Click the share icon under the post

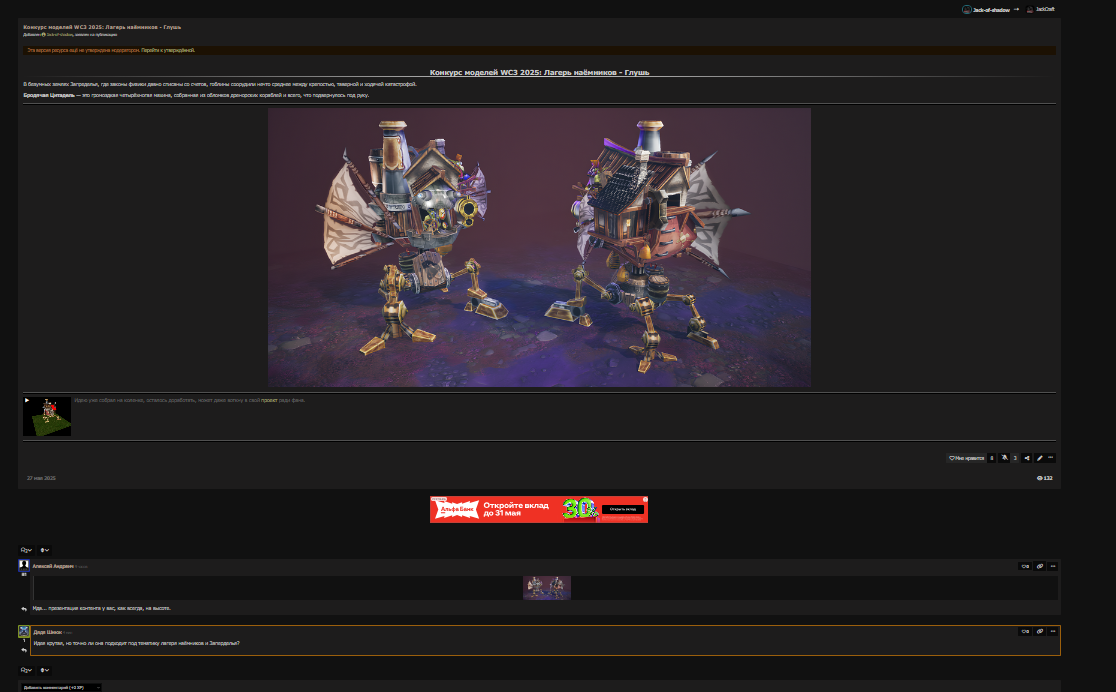[x=1028, y=458]
